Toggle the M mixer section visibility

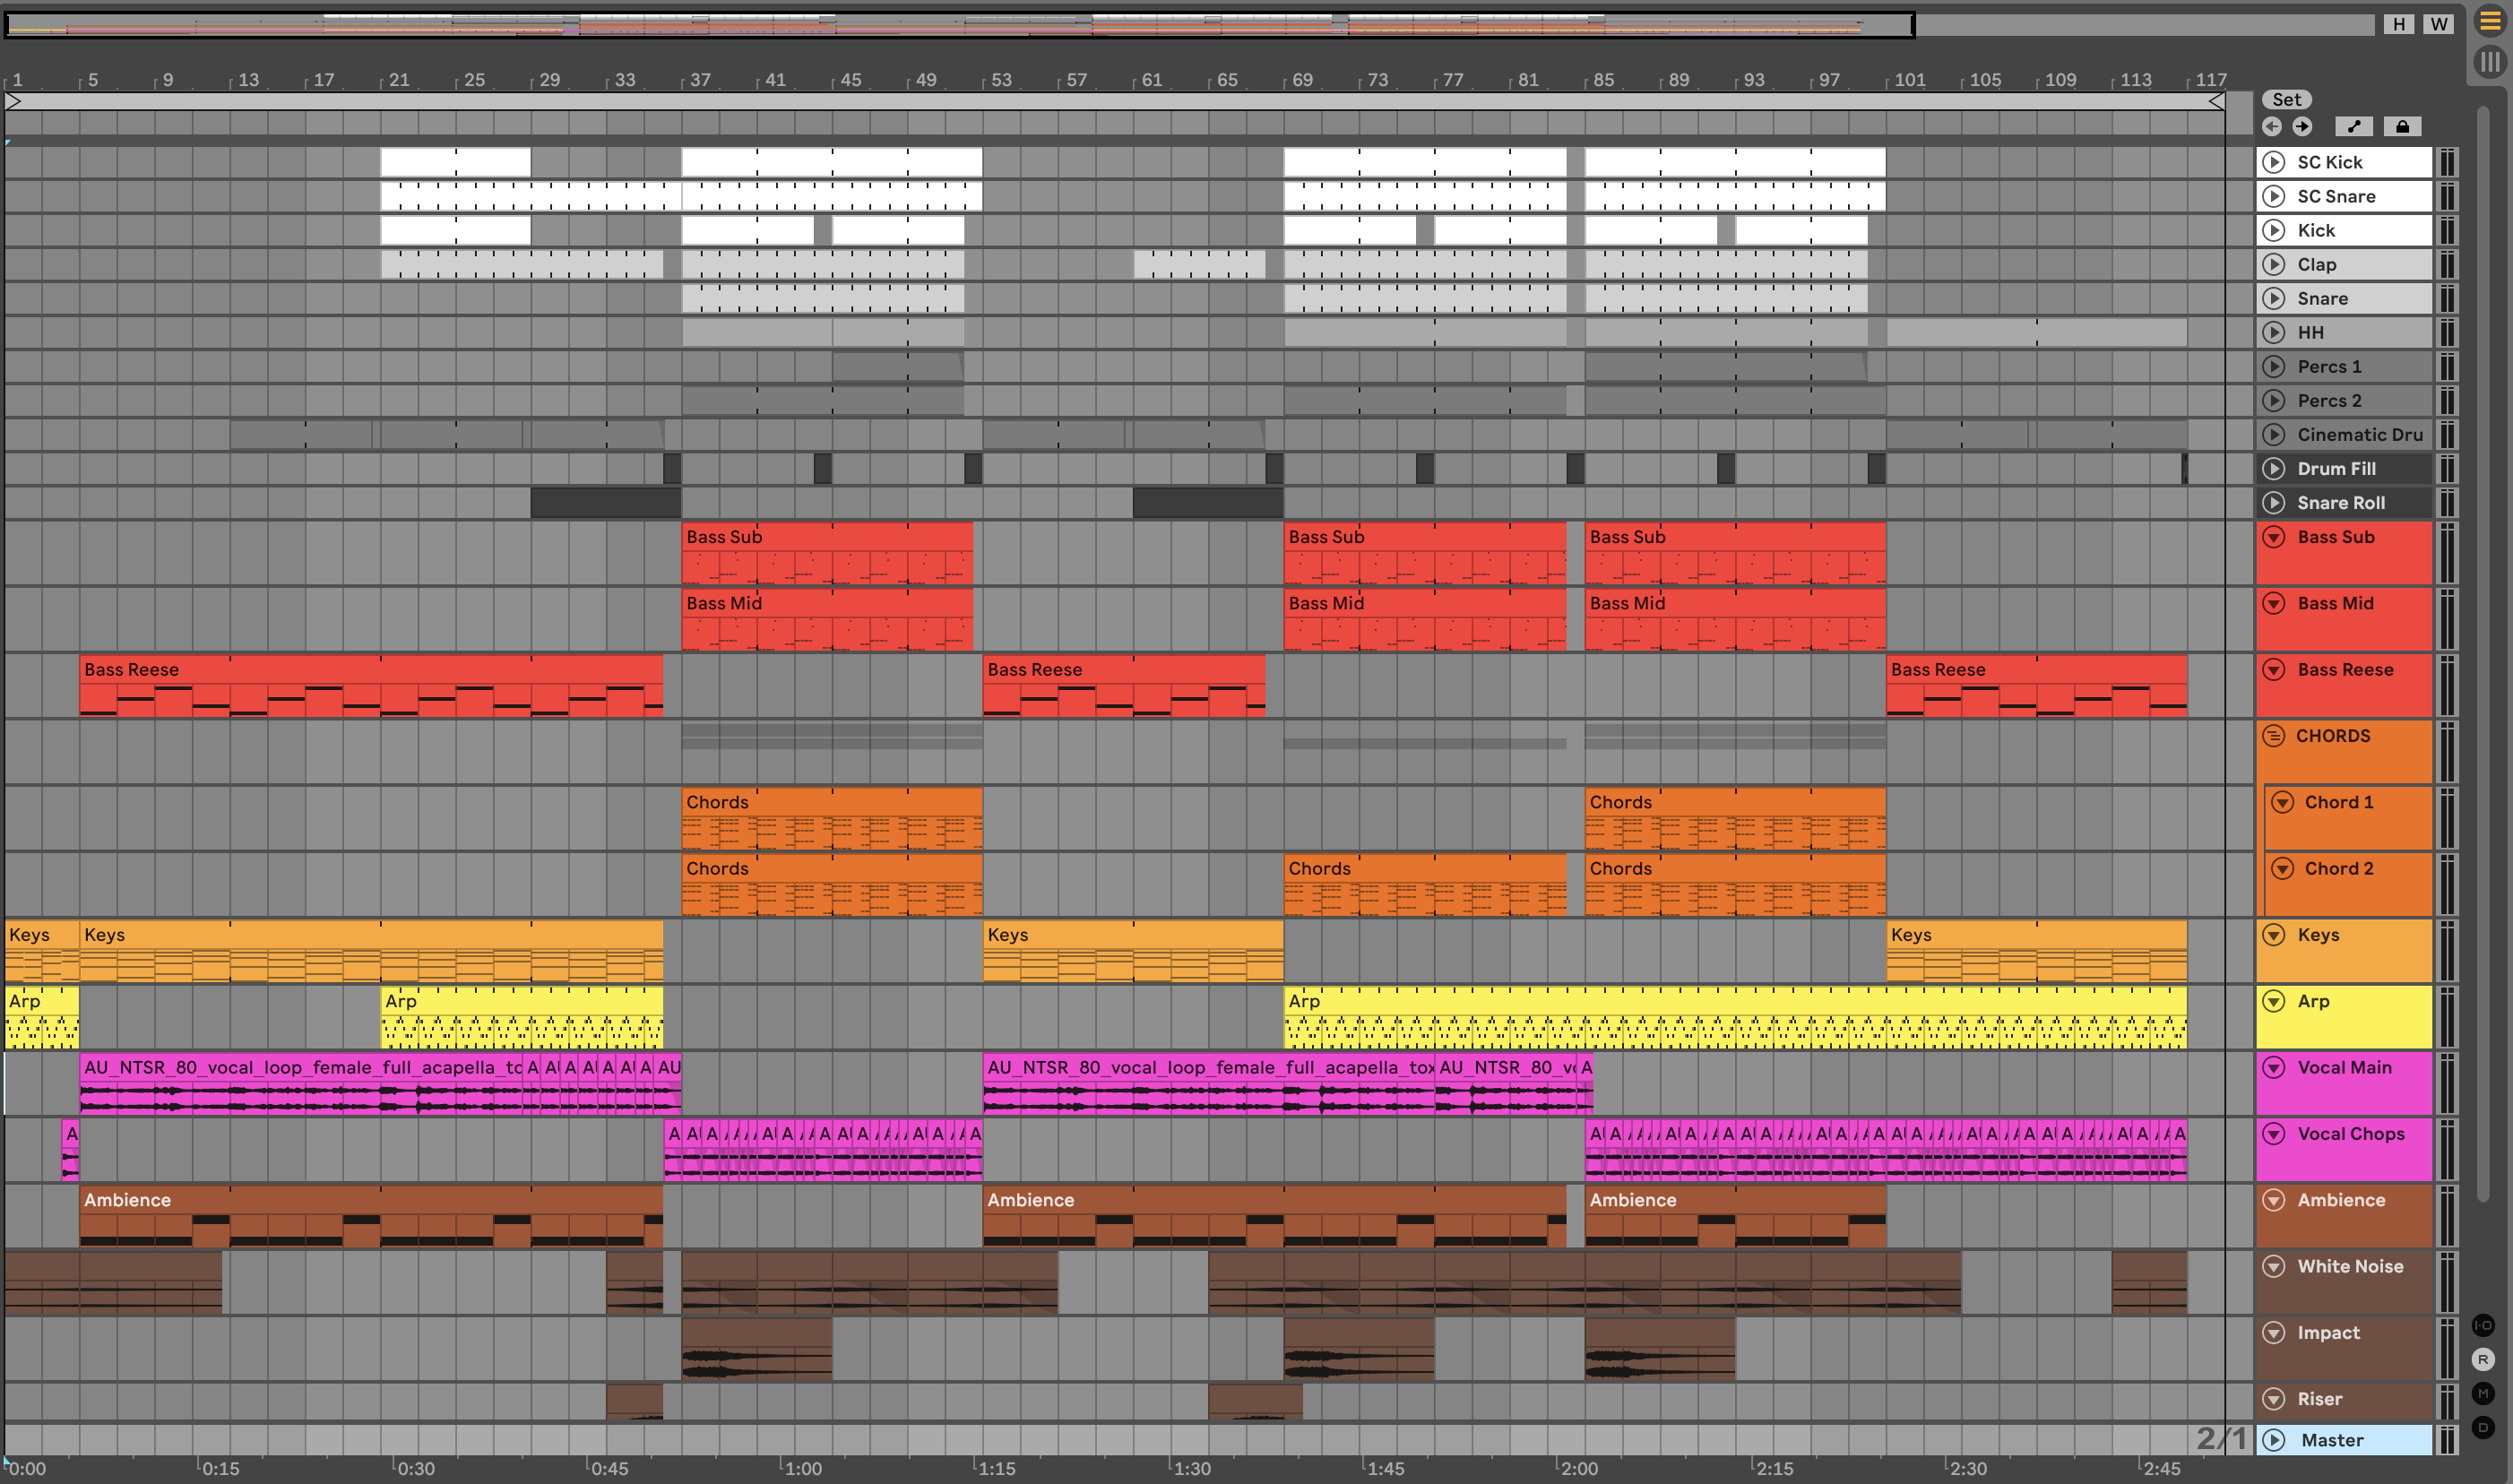point(2483,1393)
